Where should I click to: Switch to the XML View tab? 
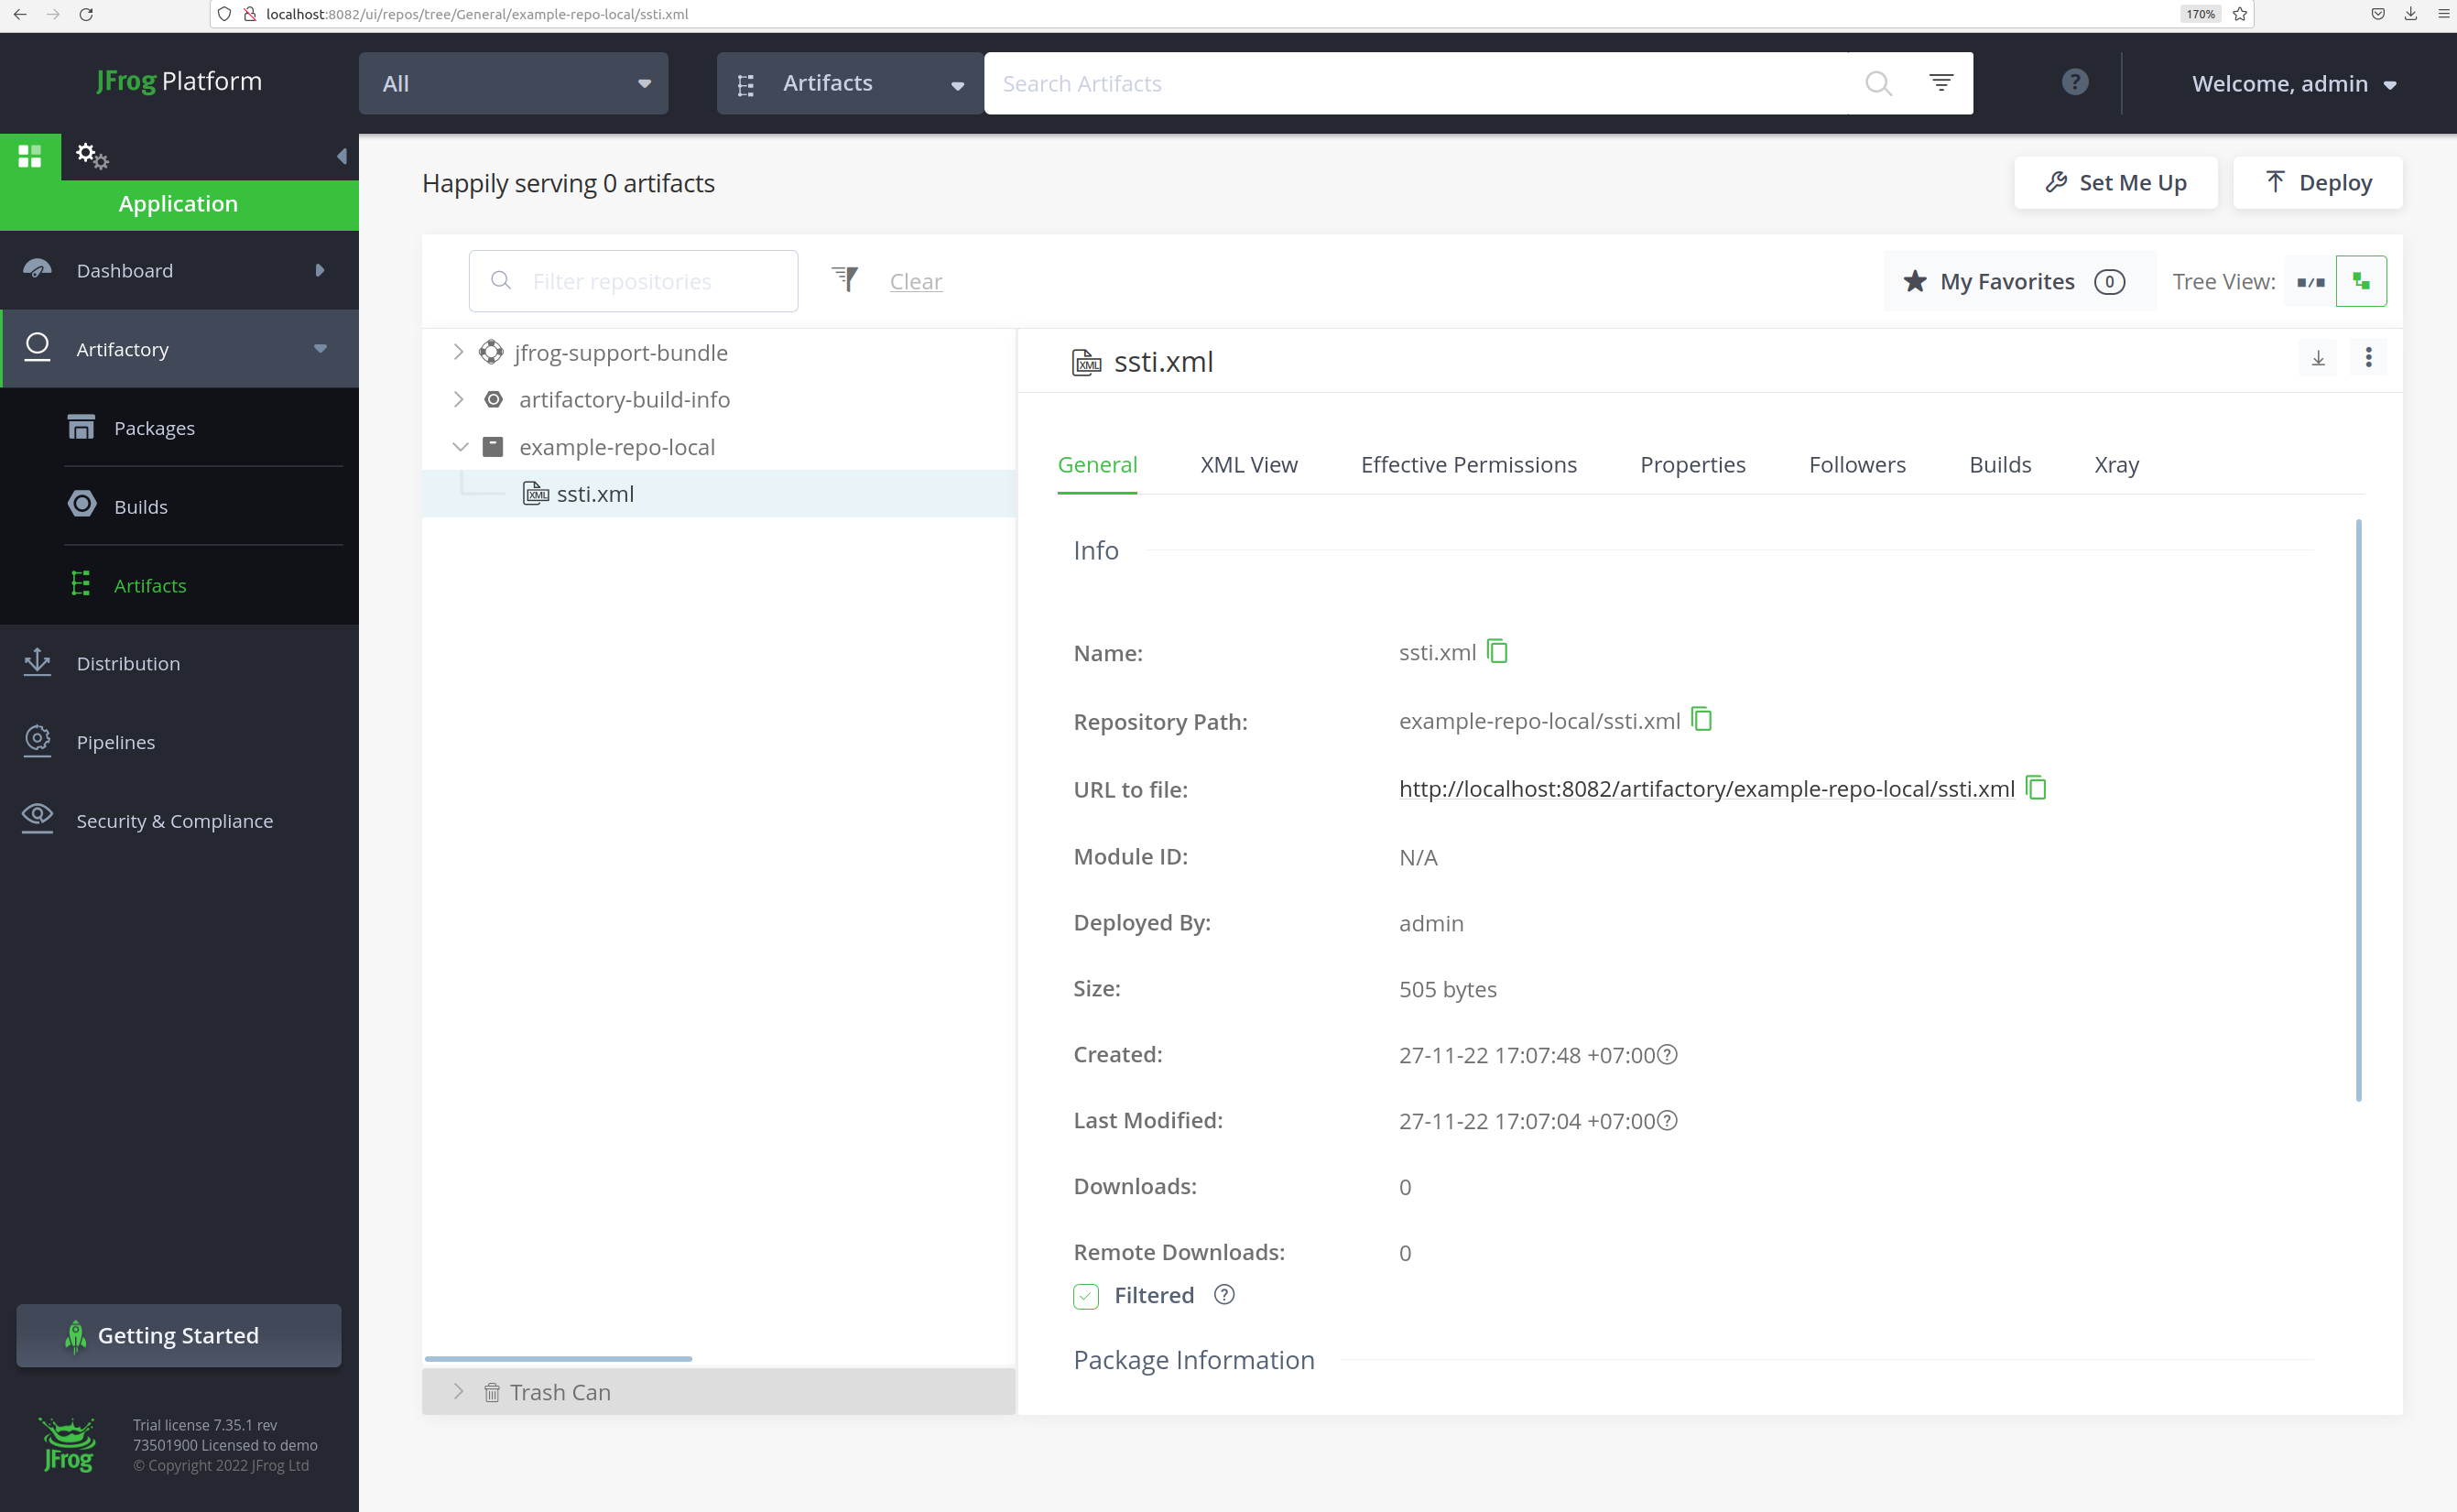coord(1248,465)
